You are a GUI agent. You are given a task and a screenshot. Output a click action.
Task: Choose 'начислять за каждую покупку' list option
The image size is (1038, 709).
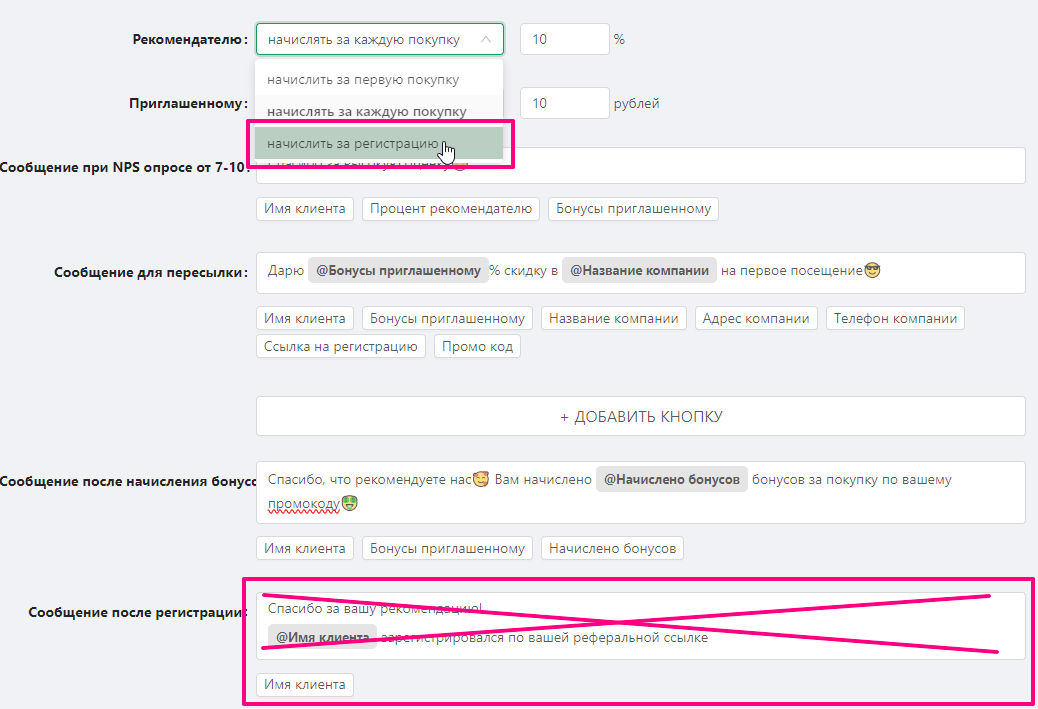coord(379,111)
